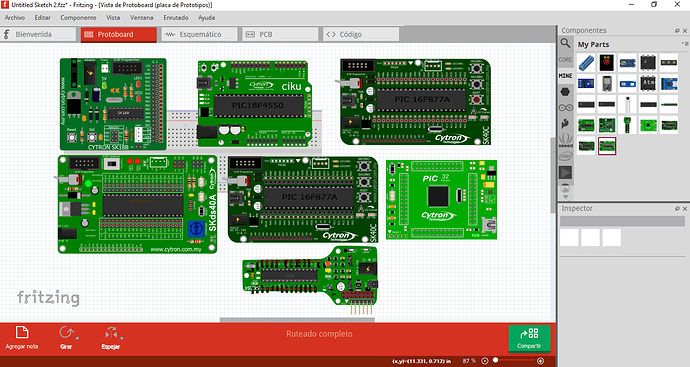The image size is (690, 367).
Task: Switch to the Esquemático tab
Action: coord(199,34)
